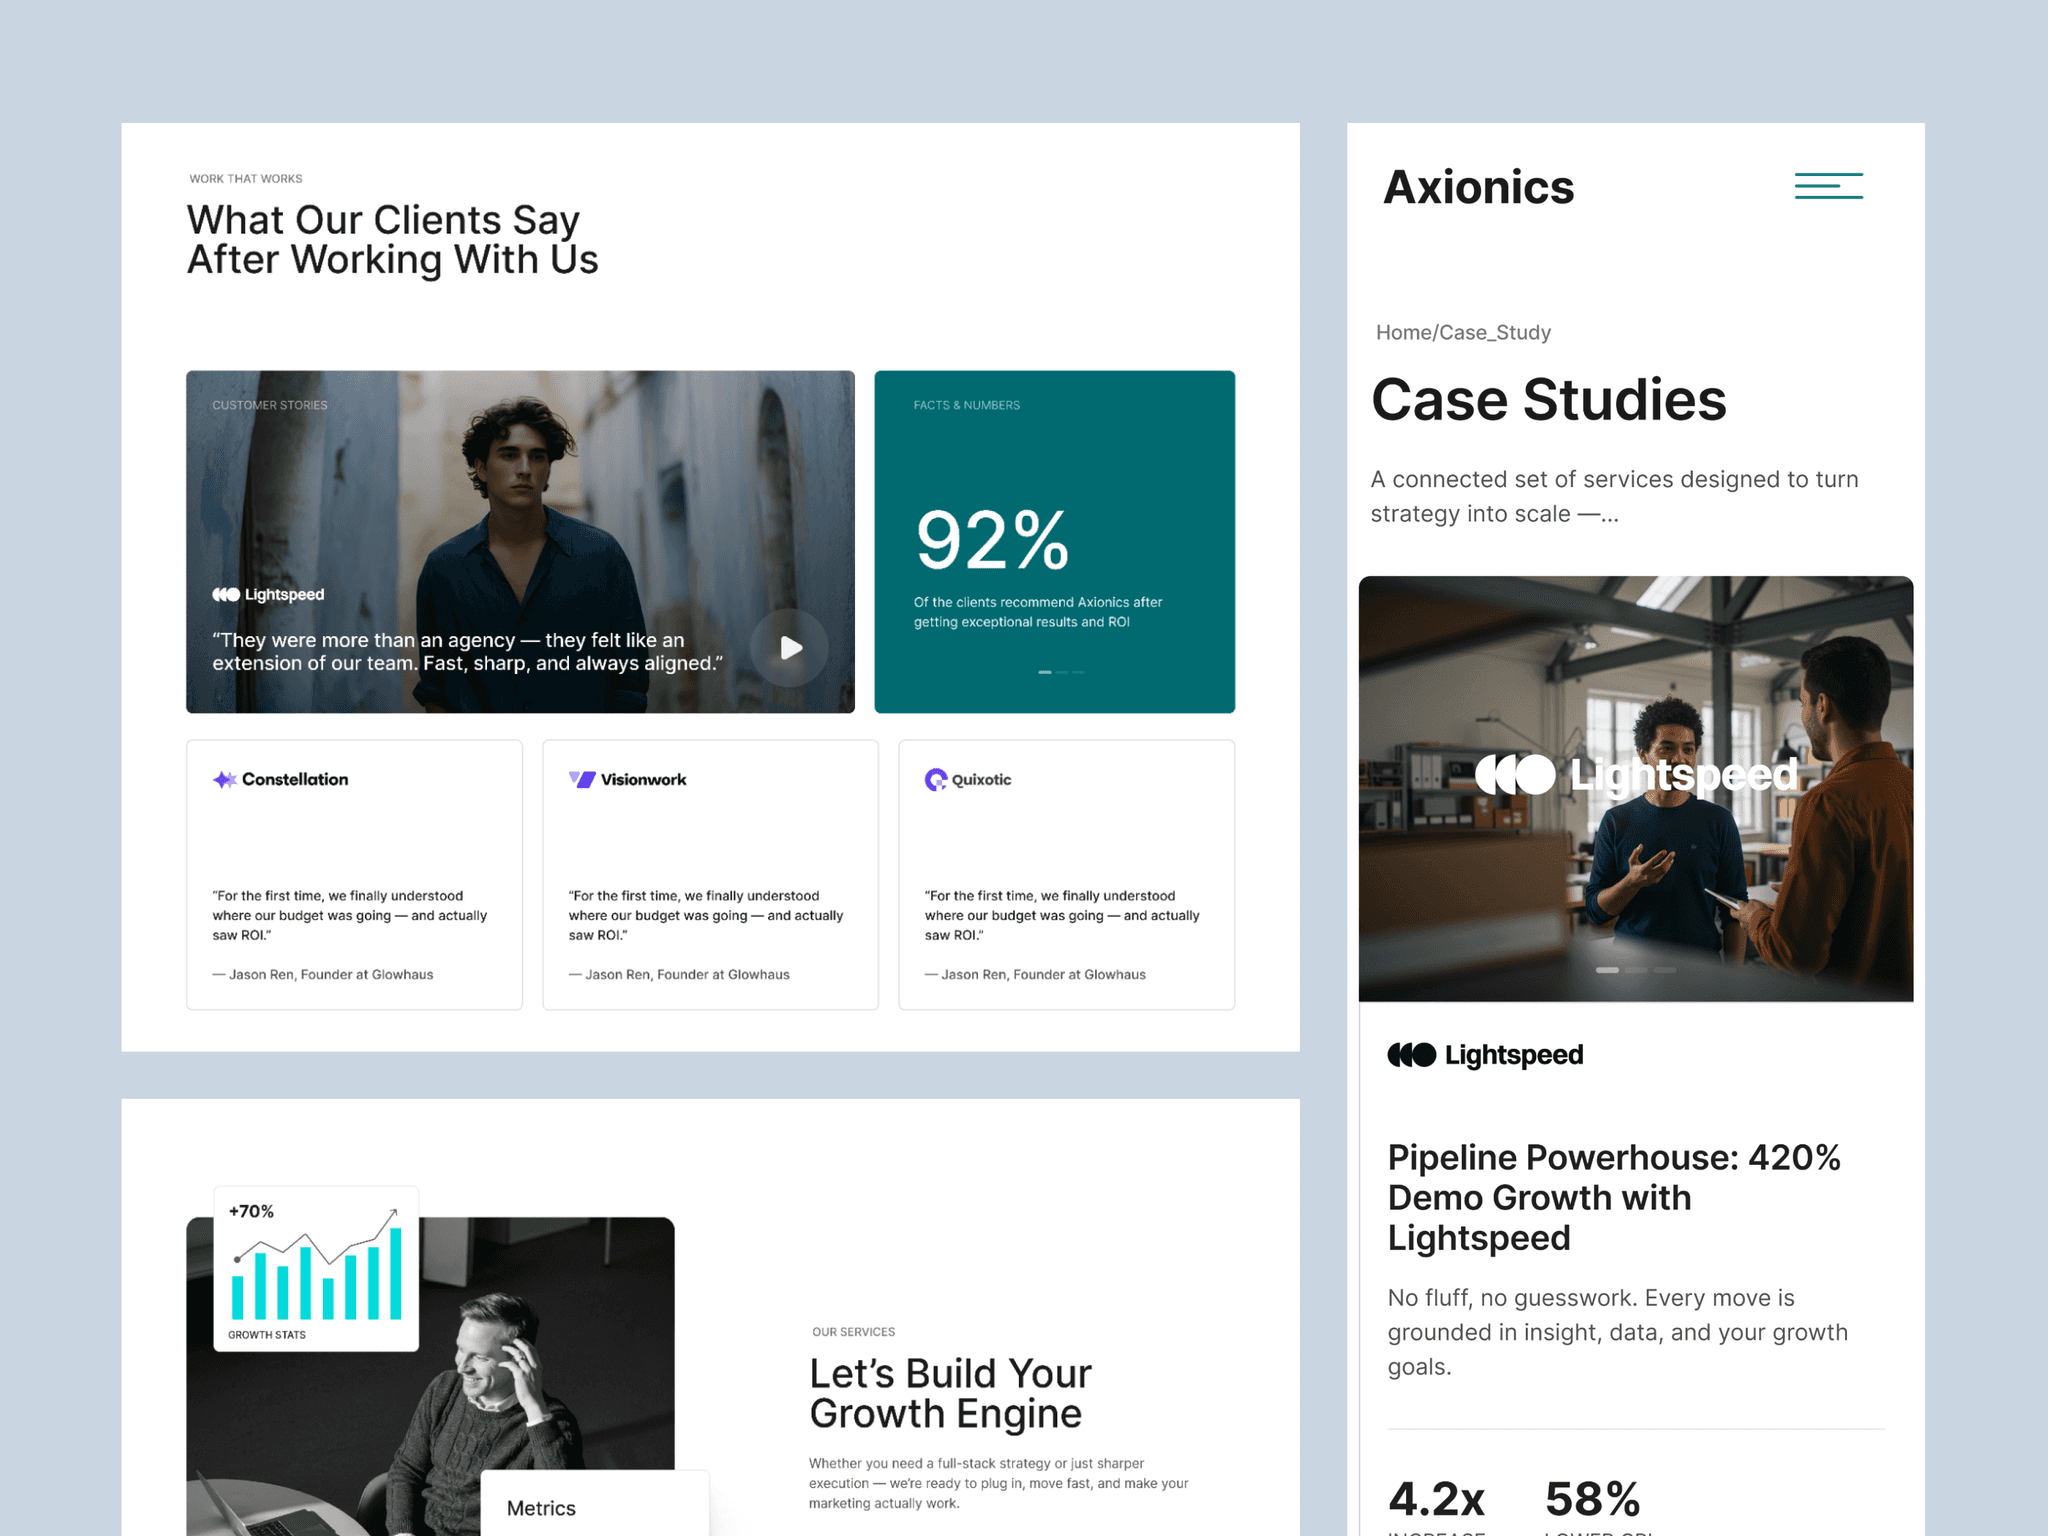Select the Quixotic logo icon
2048x1536 pixels.
[935, 779]
